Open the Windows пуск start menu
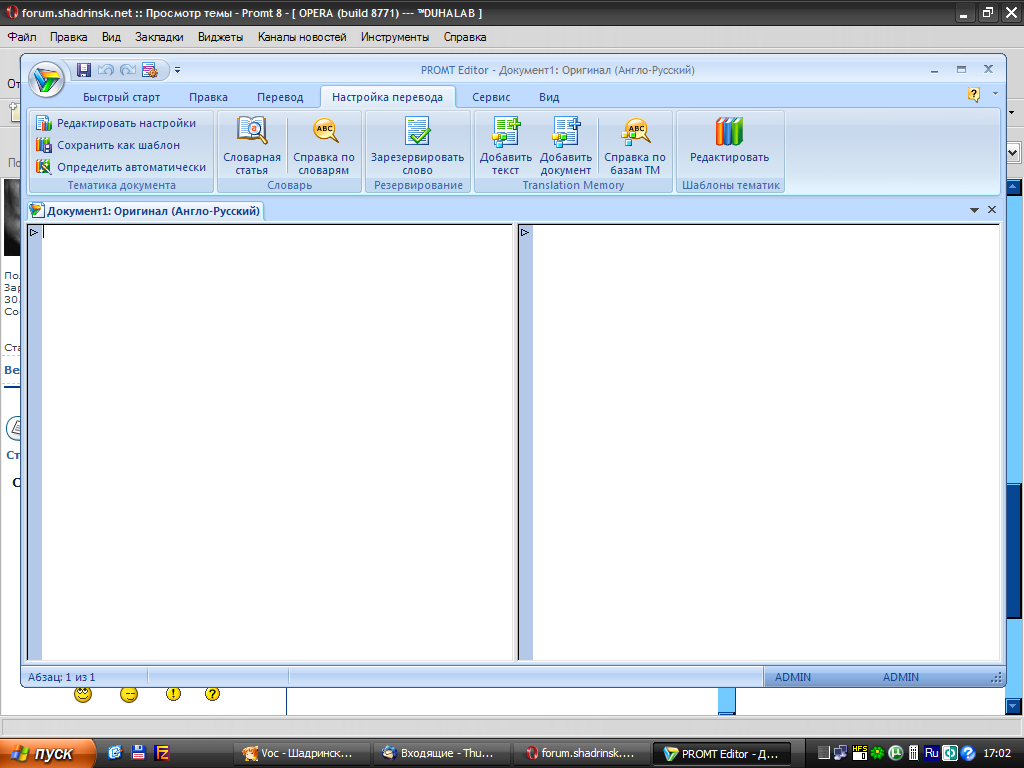 click(47, 754)
